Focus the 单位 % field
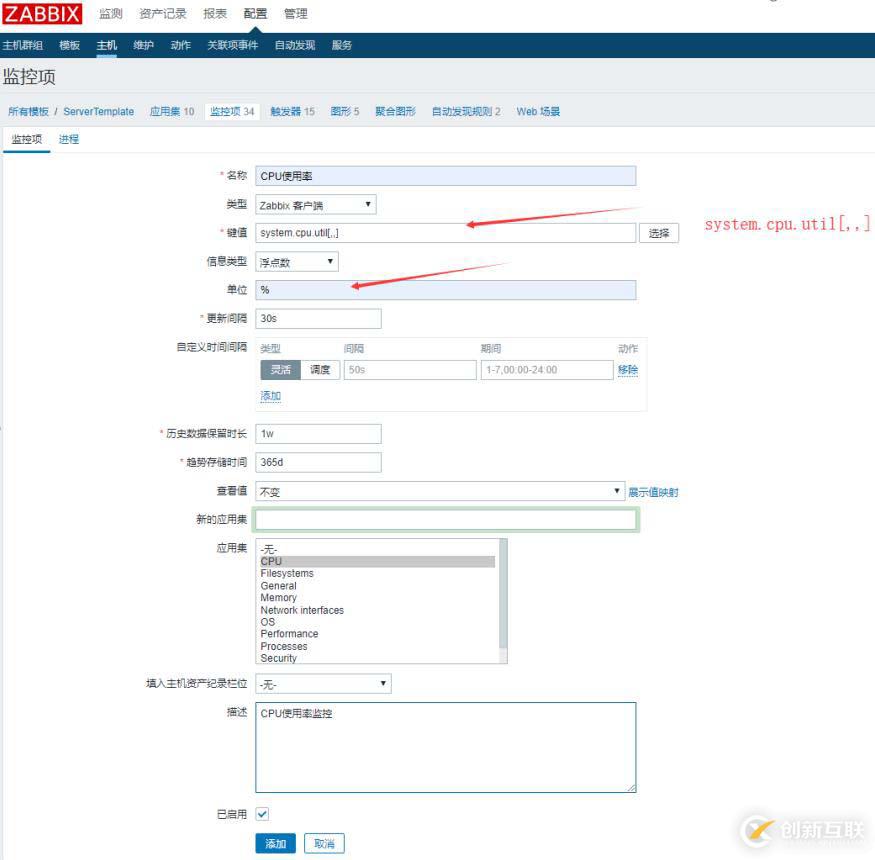This screenshot has height=860, width=875. pyautogui.click(x=445, y=290)
